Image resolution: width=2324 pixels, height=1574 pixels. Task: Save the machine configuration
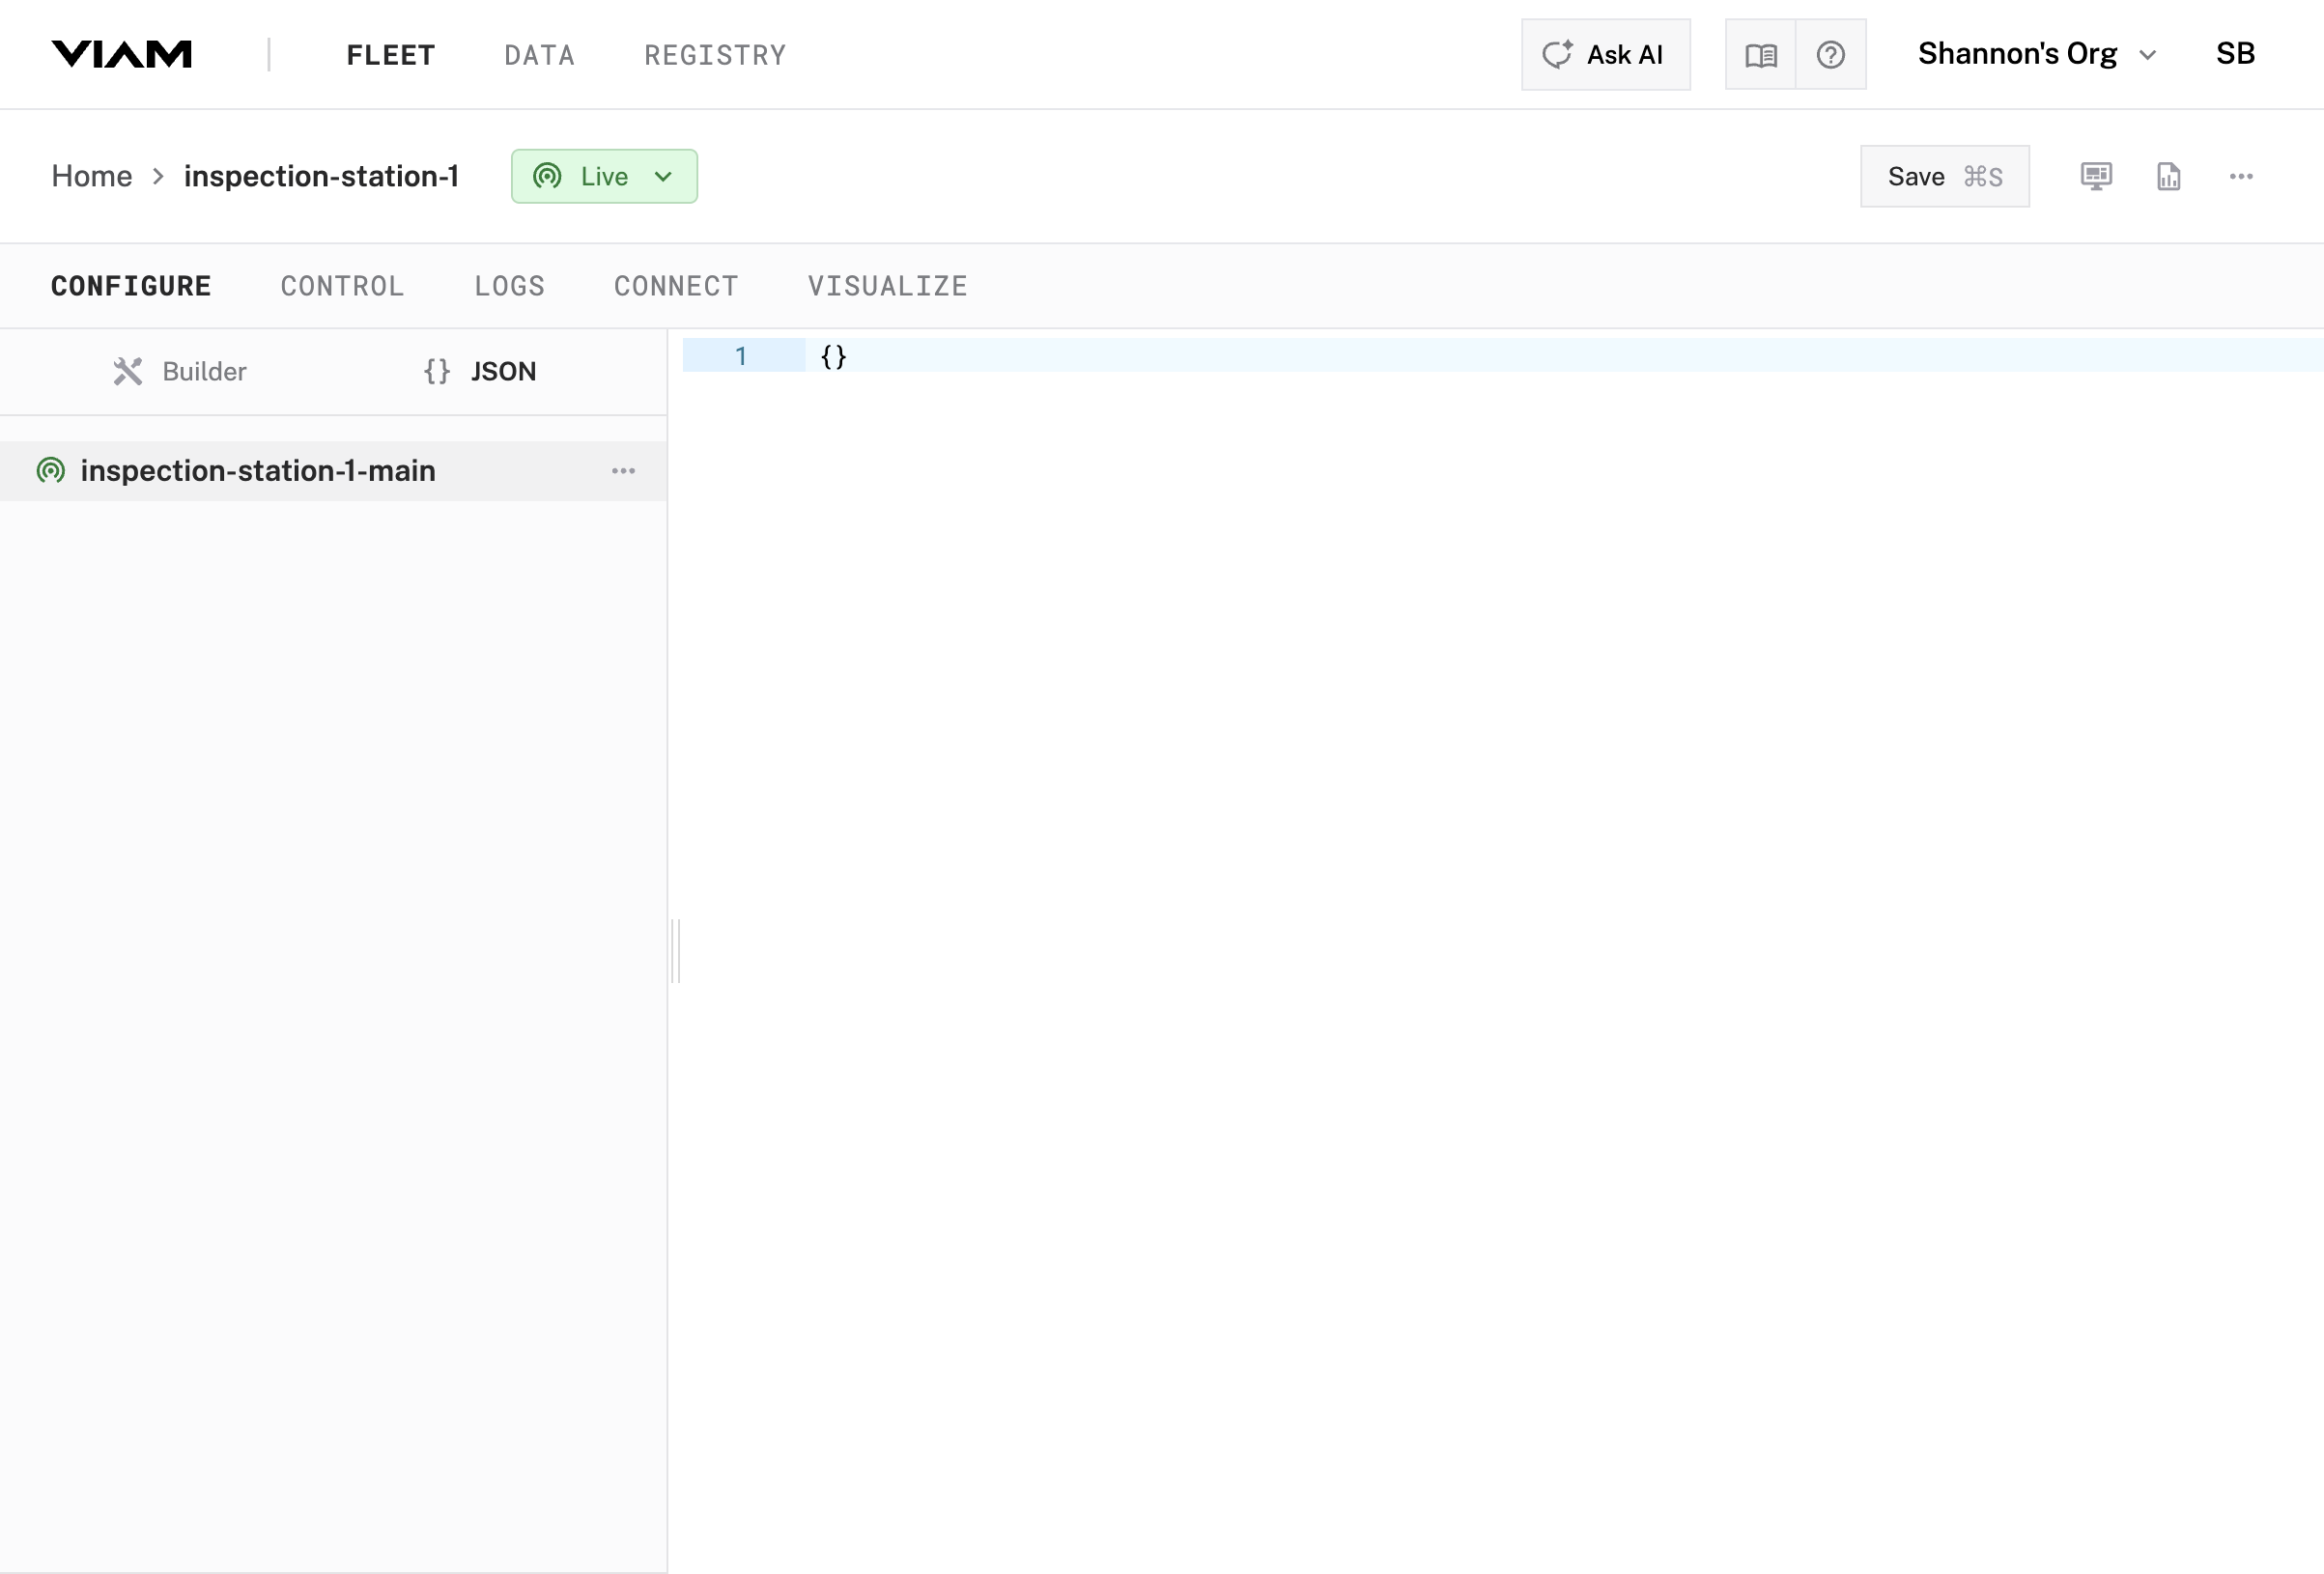[1944, 176]
